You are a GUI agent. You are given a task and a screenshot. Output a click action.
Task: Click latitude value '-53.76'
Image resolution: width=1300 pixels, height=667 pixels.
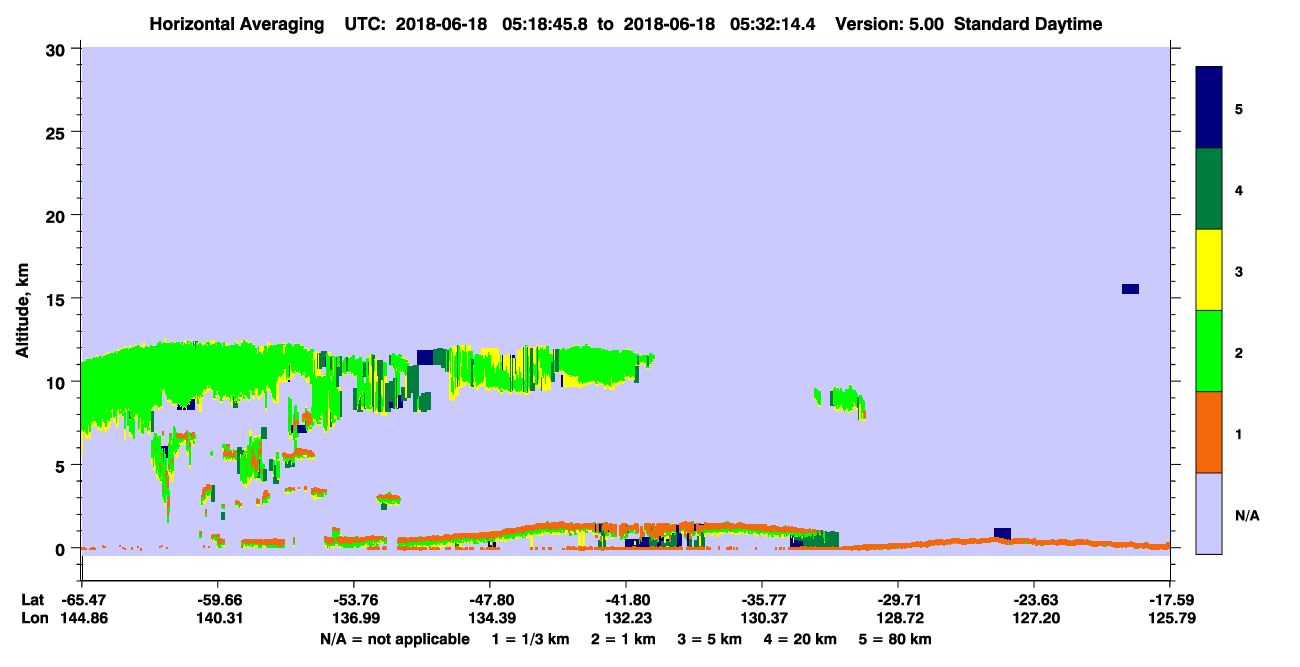[354, 600]
